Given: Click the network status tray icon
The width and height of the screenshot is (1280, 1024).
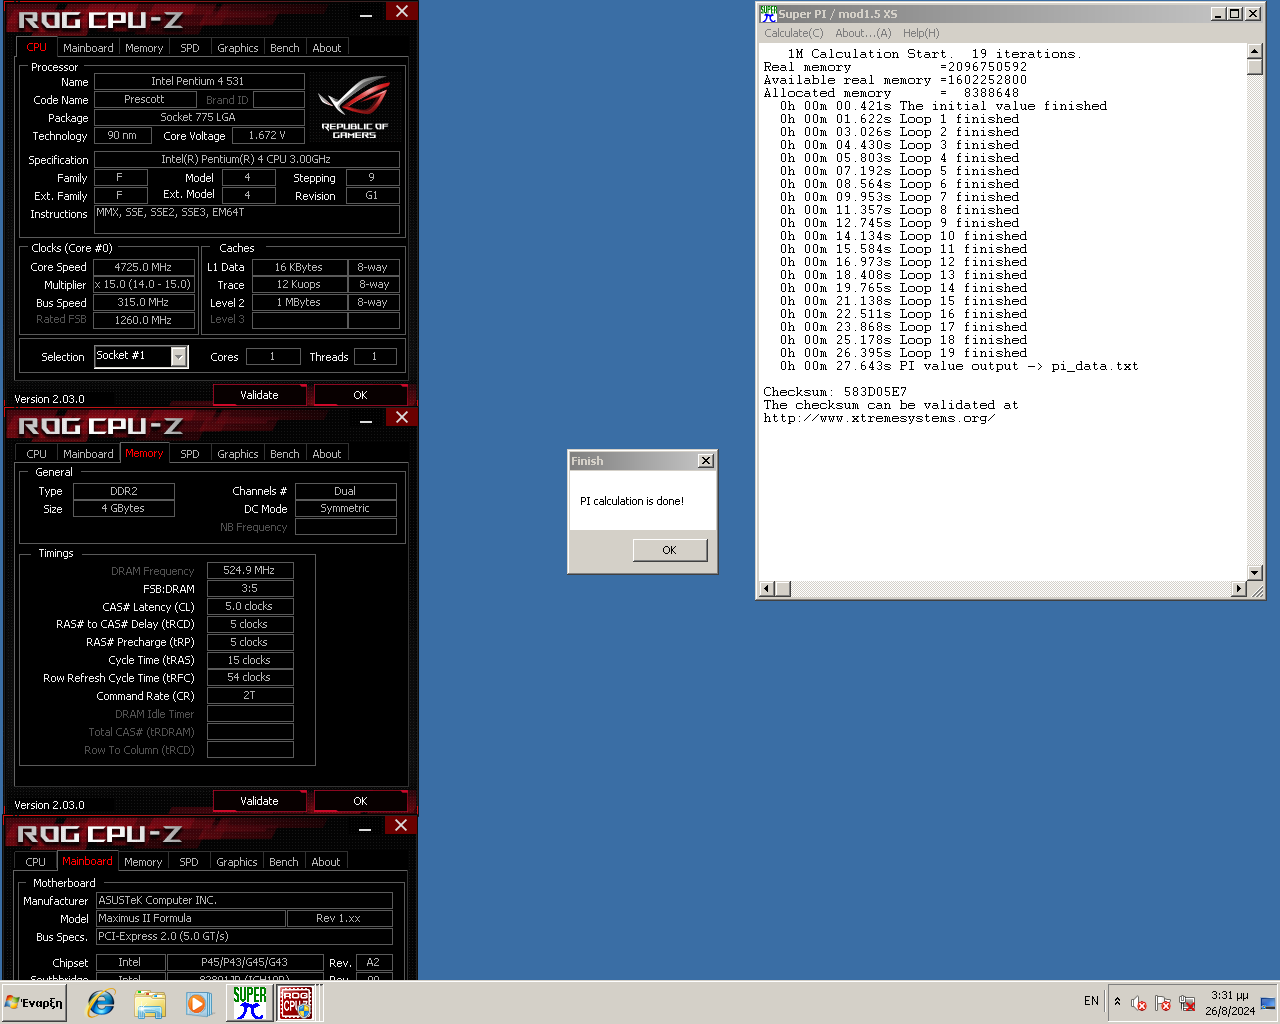Looking at the screenshot, I should 1187,1003.
